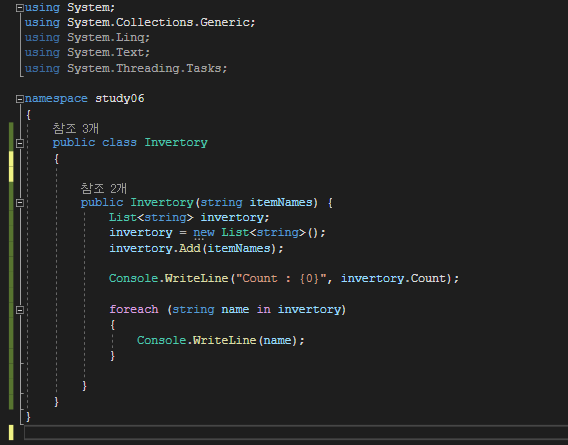568x445 pixels.
Task: Click the namespace name 'study06'
Action: pos(120,99)
